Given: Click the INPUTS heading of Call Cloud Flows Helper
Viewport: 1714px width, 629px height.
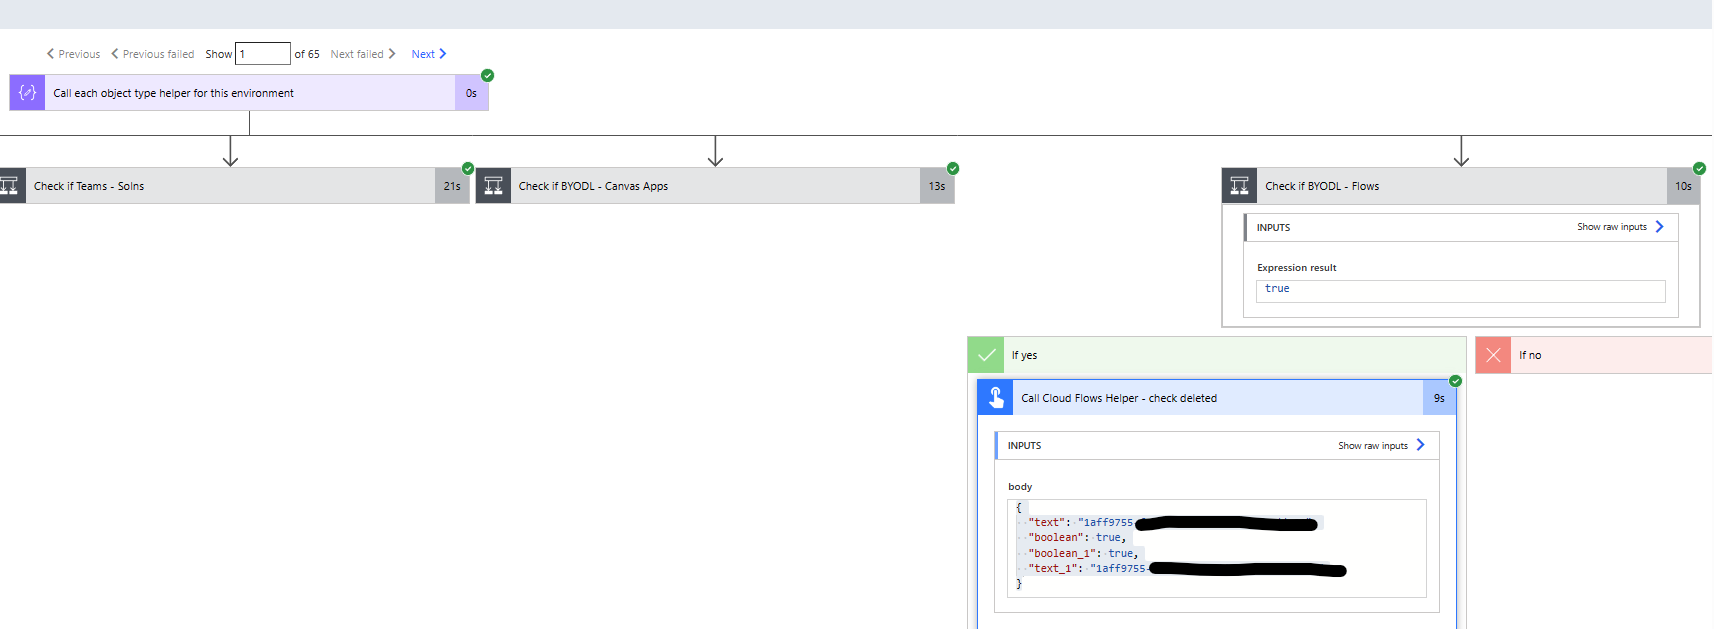Looking at the screenshot, I should 1024,446.
